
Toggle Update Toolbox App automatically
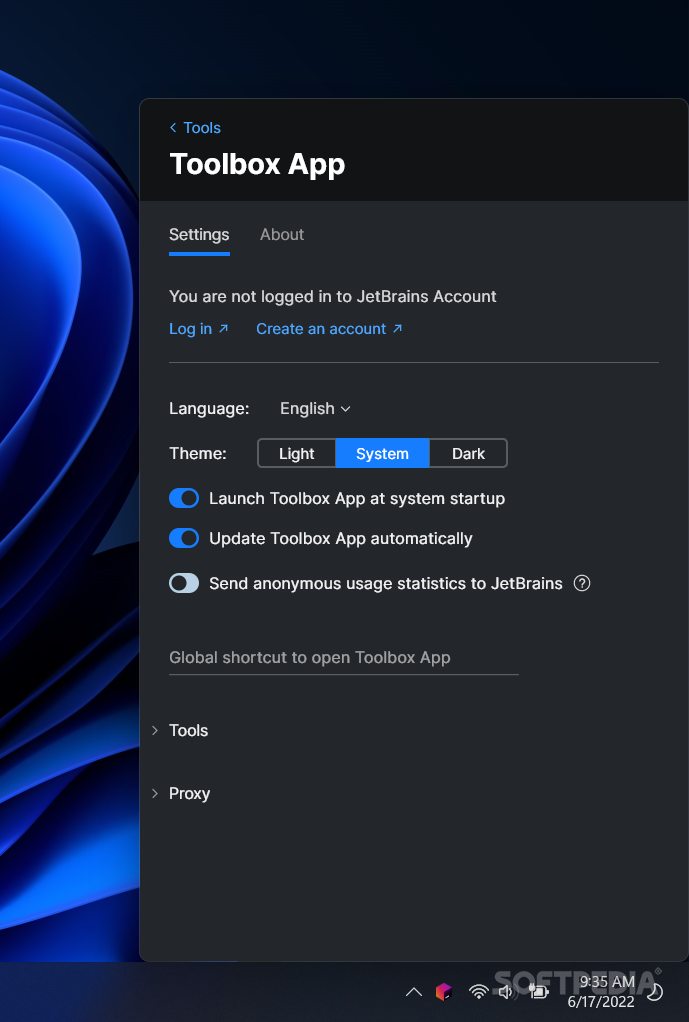point(184,538)
